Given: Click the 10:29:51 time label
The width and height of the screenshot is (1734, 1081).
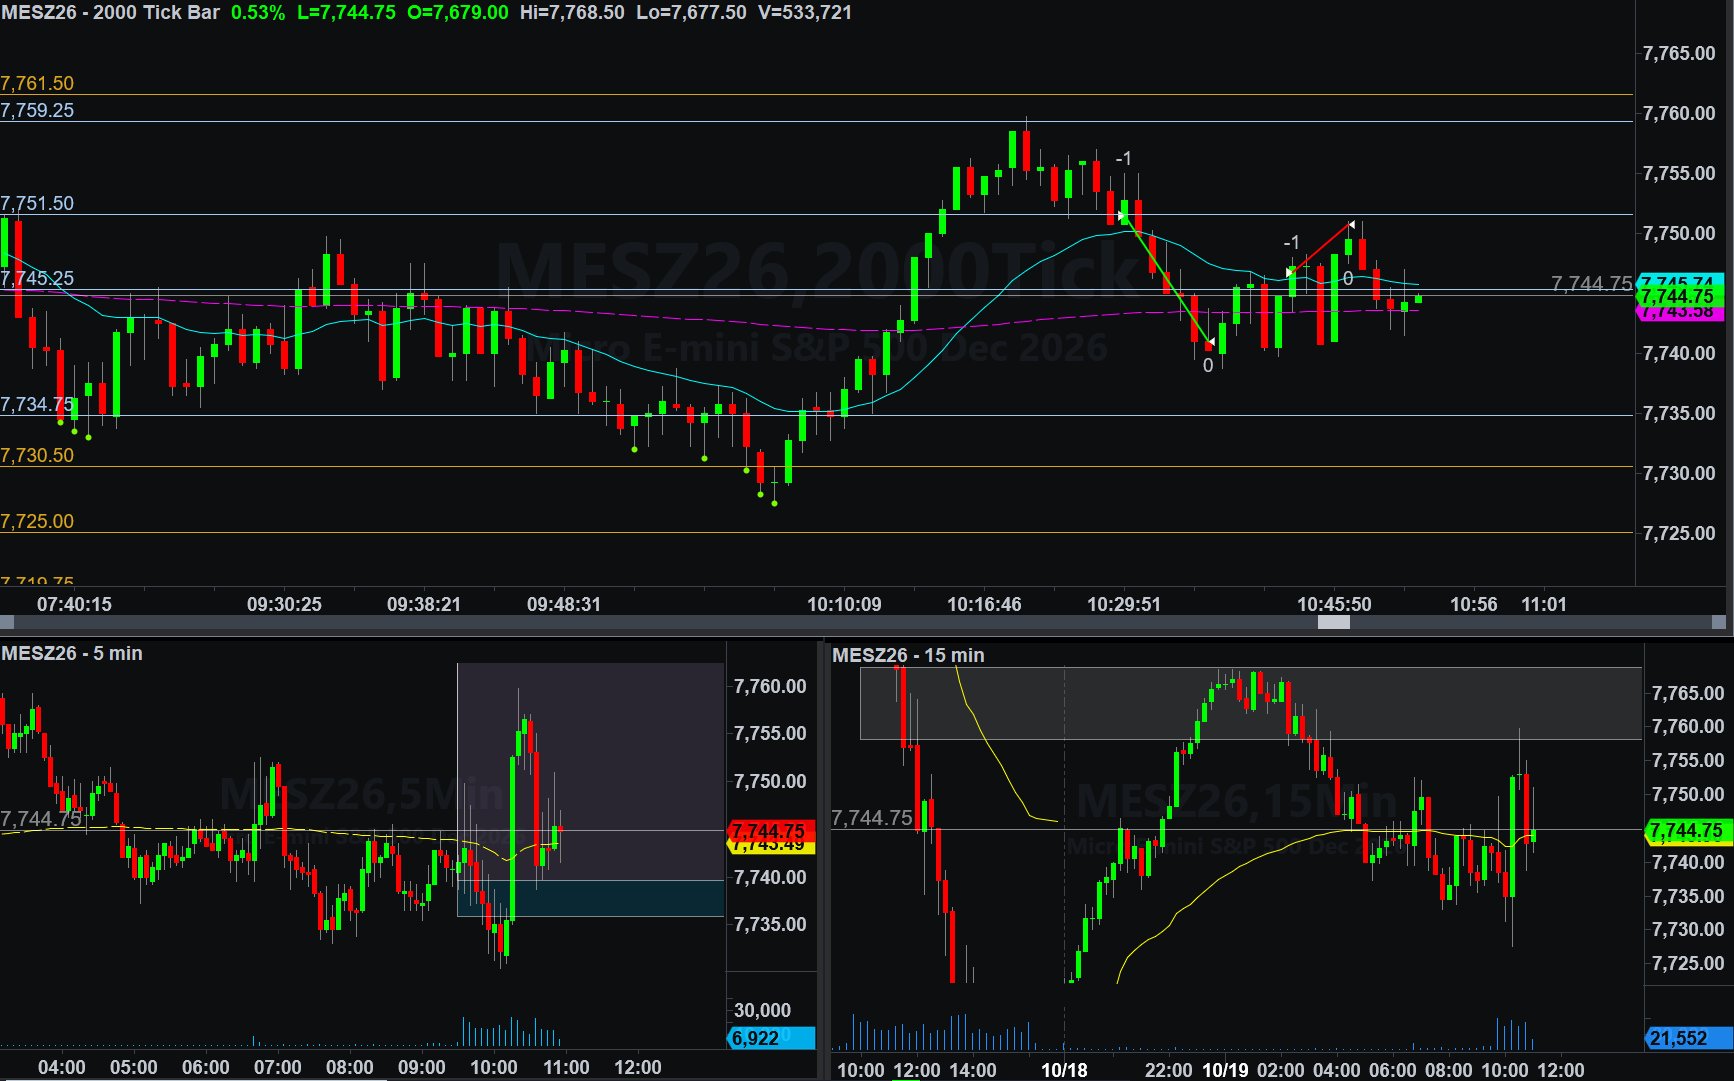Looking at the screenshot, I should (x=1124, y=604).
